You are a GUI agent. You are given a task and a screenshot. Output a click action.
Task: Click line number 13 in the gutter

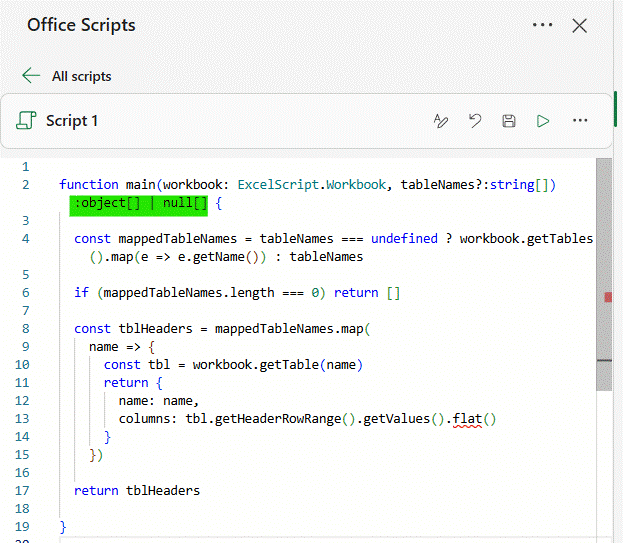pyautogui.click(x=22, y=419)
